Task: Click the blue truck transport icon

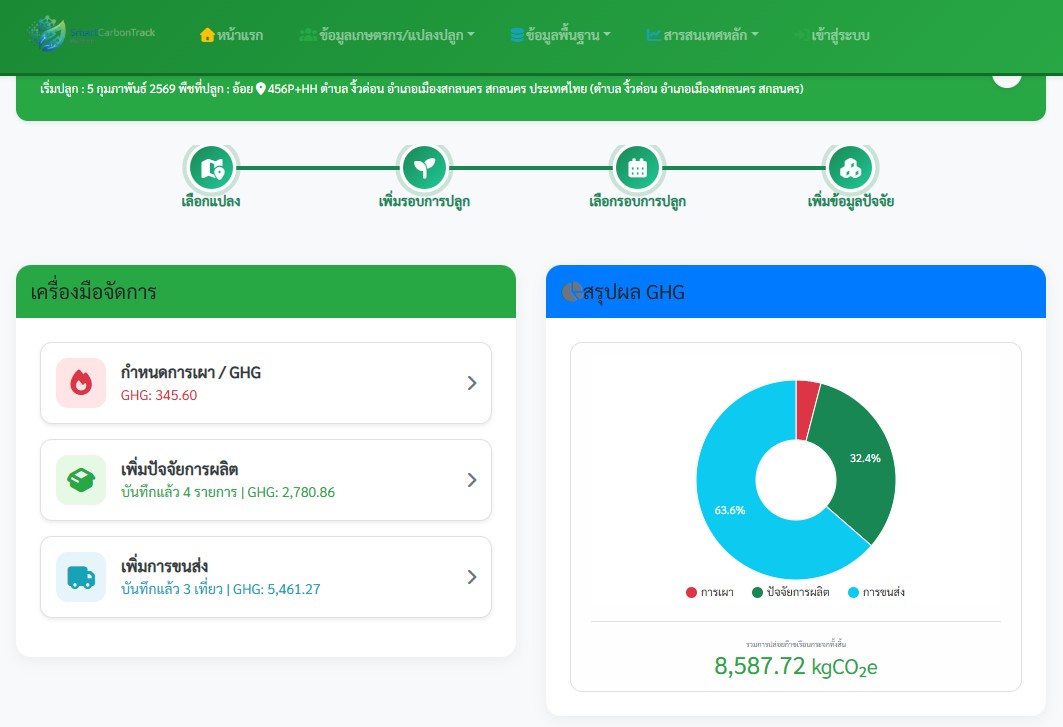Action: [81, 577]
